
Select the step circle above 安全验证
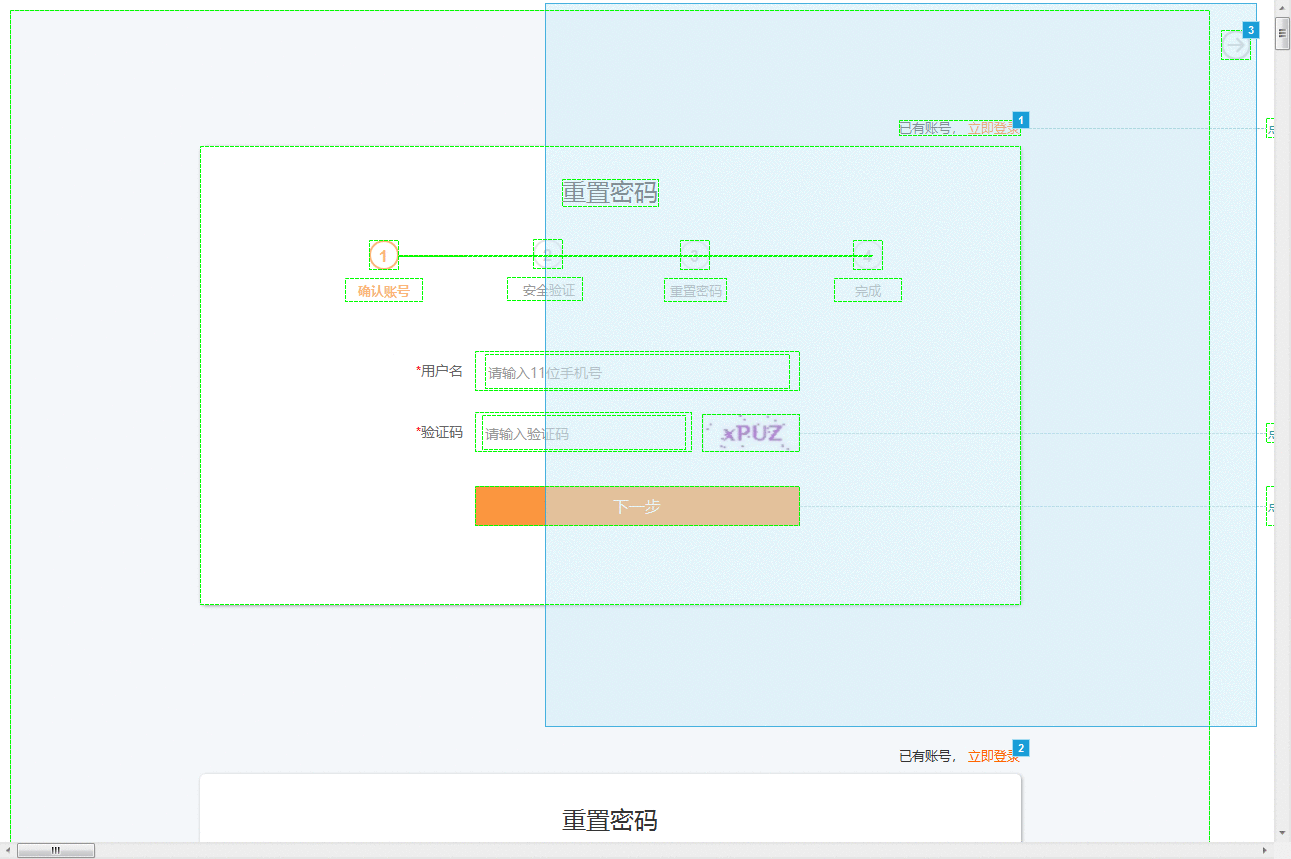548,255
